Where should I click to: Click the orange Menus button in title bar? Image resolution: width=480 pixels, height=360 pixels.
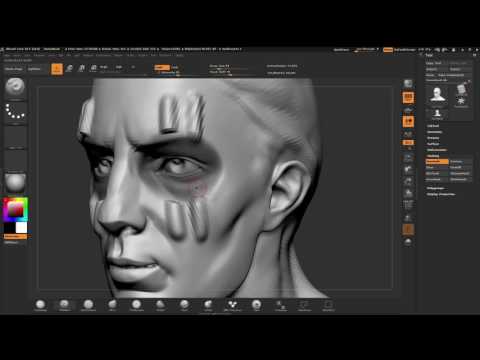click(388, 50)
